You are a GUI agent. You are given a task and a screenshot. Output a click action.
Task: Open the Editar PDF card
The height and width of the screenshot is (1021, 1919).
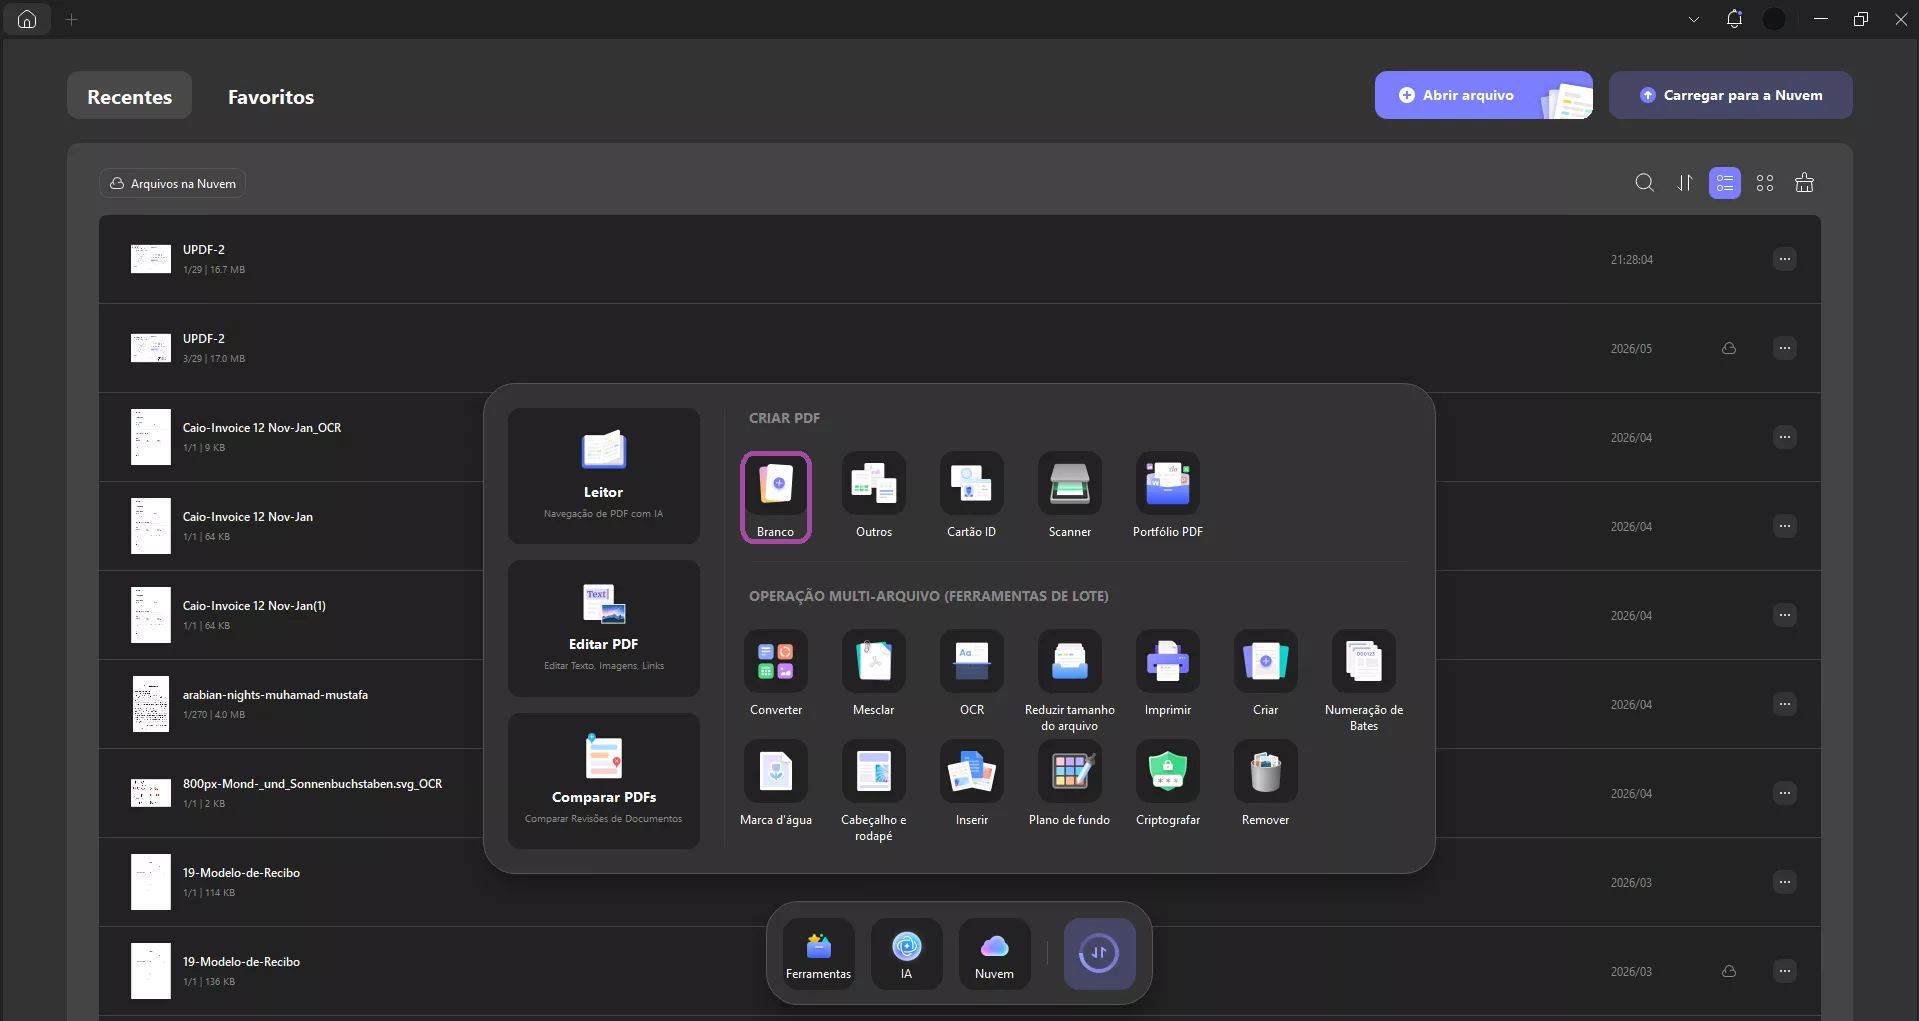[604, 628]
